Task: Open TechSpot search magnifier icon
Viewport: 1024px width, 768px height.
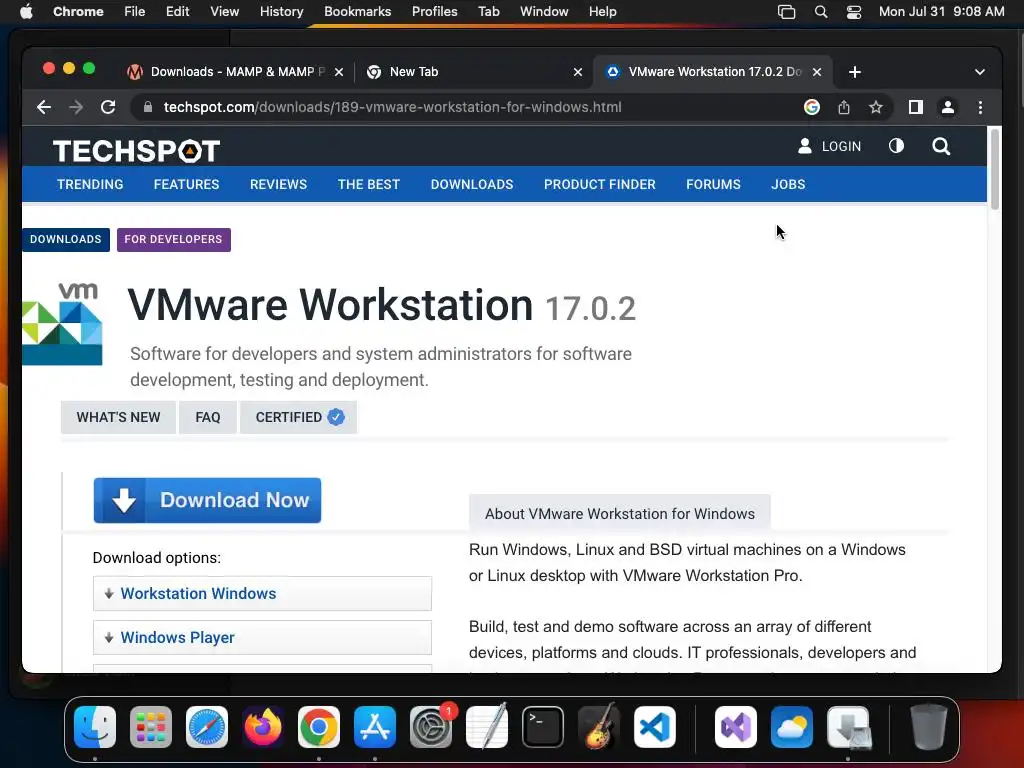Action: tap(941, 146)
